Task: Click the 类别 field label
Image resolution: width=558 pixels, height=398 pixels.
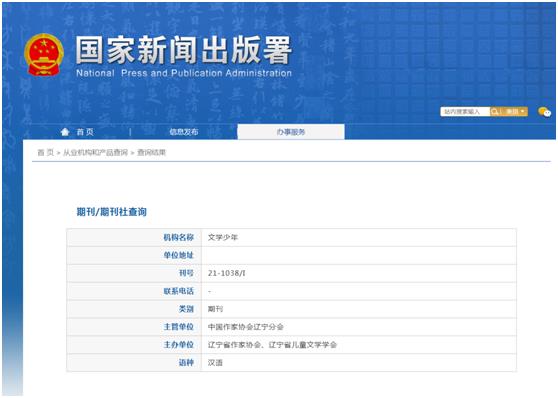Action: pos(186,309)
